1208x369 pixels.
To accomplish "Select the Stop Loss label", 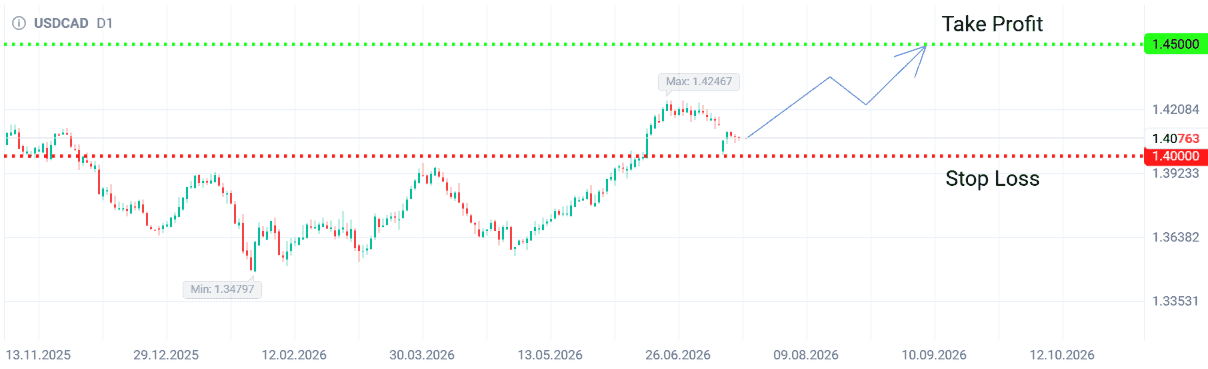I will click(992, 179).
